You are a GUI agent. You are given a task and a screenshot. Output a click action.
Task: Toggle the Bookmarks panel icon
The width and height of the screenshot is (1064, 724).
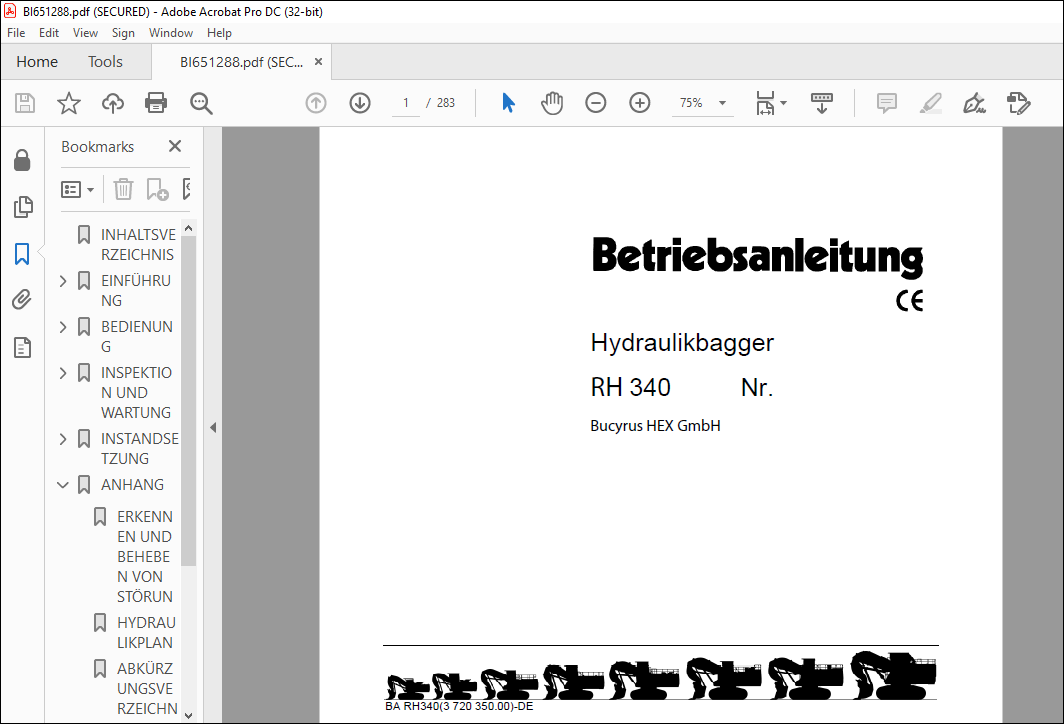click(x=22, y=254)
